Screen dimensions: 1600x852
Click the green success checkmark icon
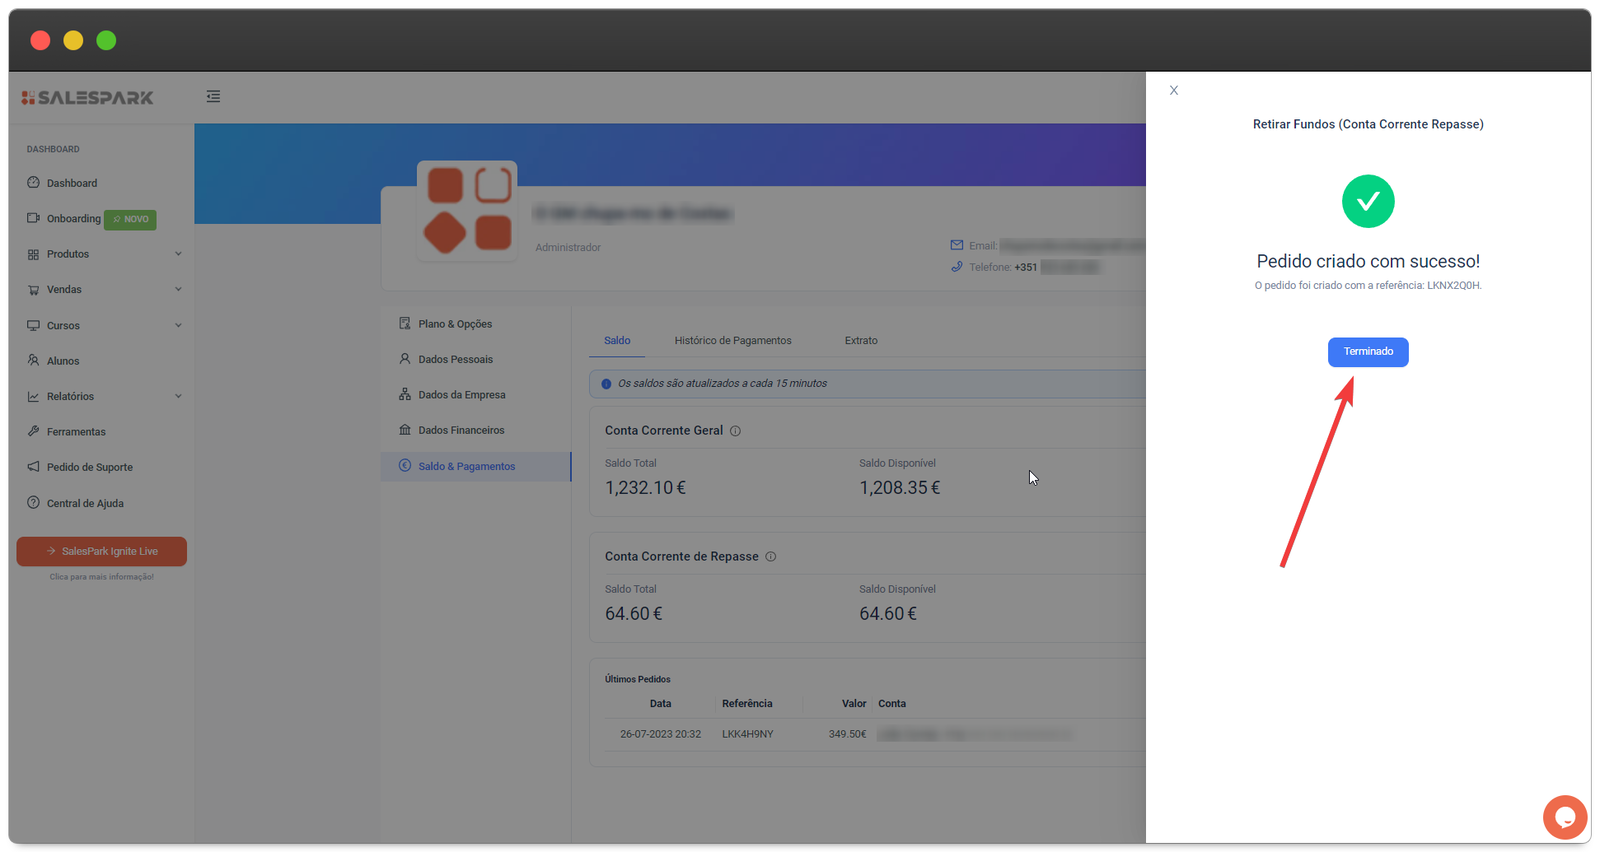[1368, 201]
